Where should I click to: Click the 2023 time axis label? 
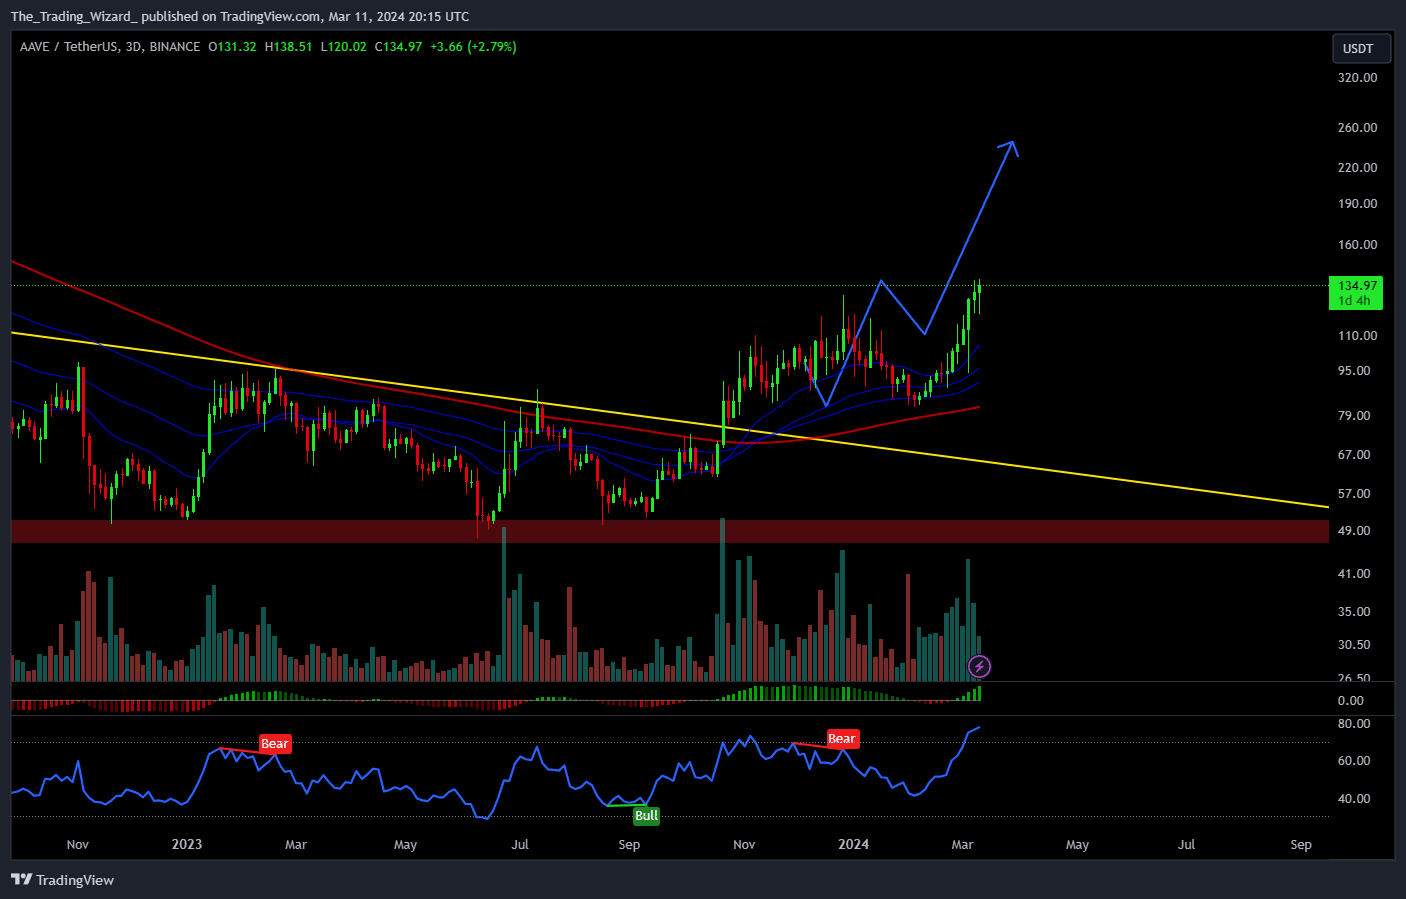187,844
